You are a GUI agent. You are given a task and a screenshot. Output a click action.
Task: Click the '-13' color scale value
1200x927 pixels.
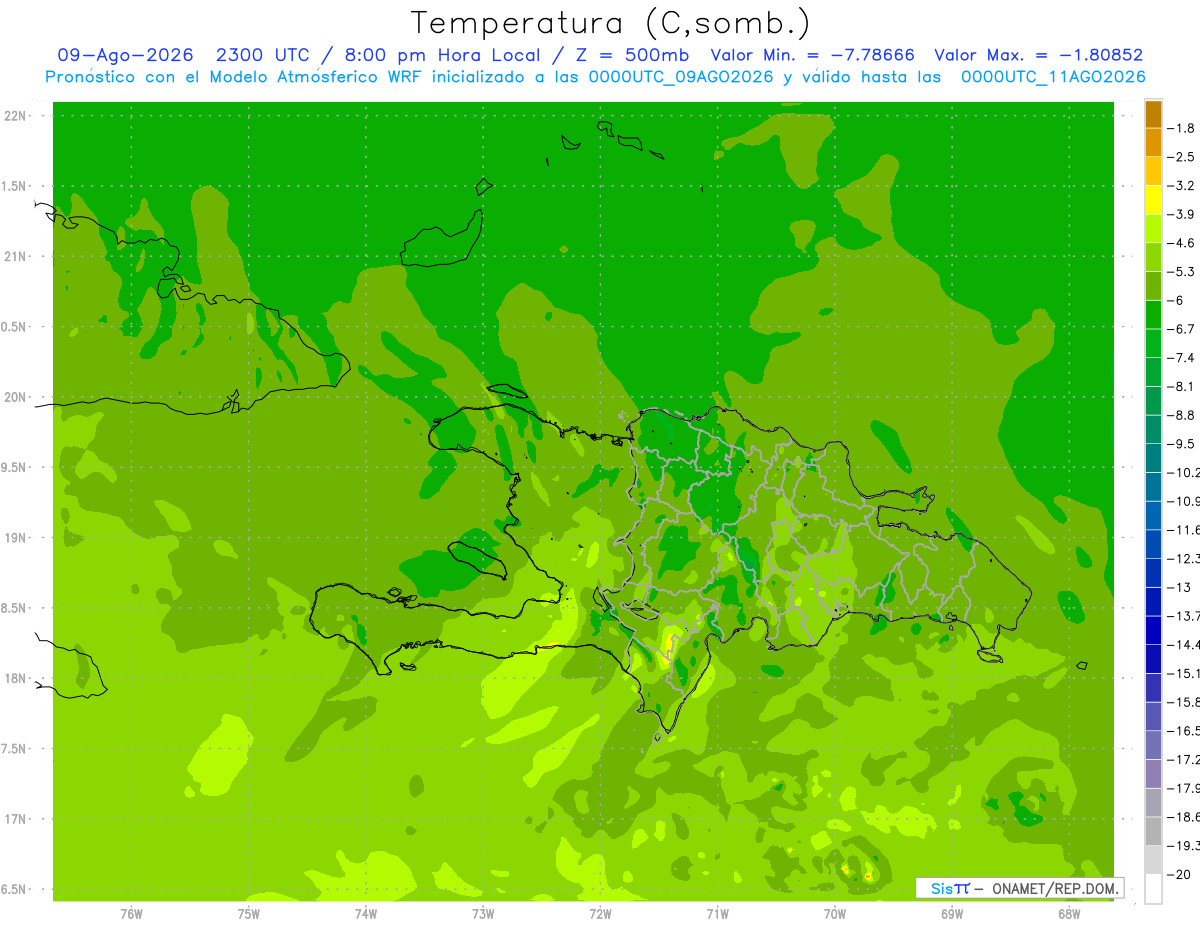tap(1178, 587)
